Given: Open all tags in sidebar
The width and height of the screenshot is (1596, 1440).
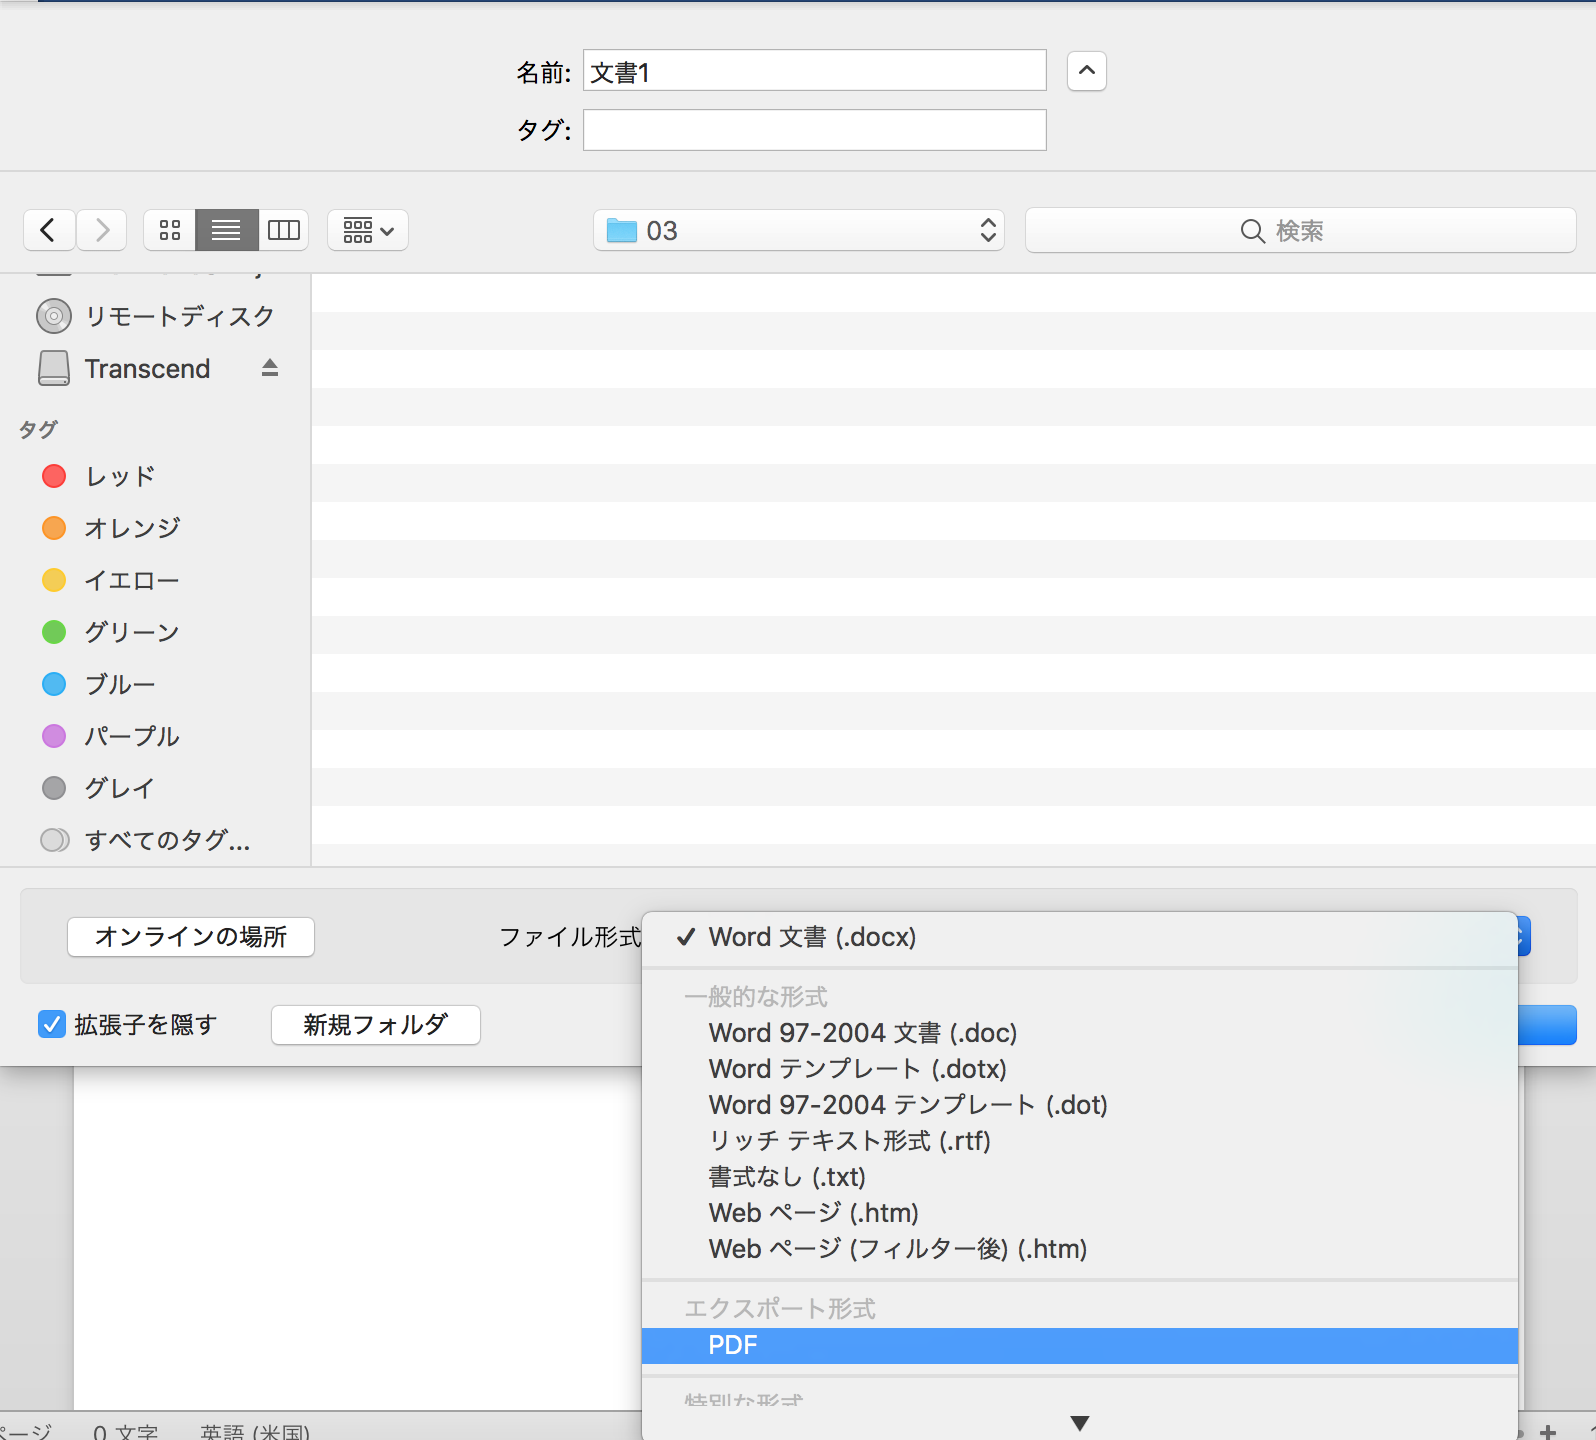Looking at the screenshot, I should pyautogui.click(x=166, y=840).
